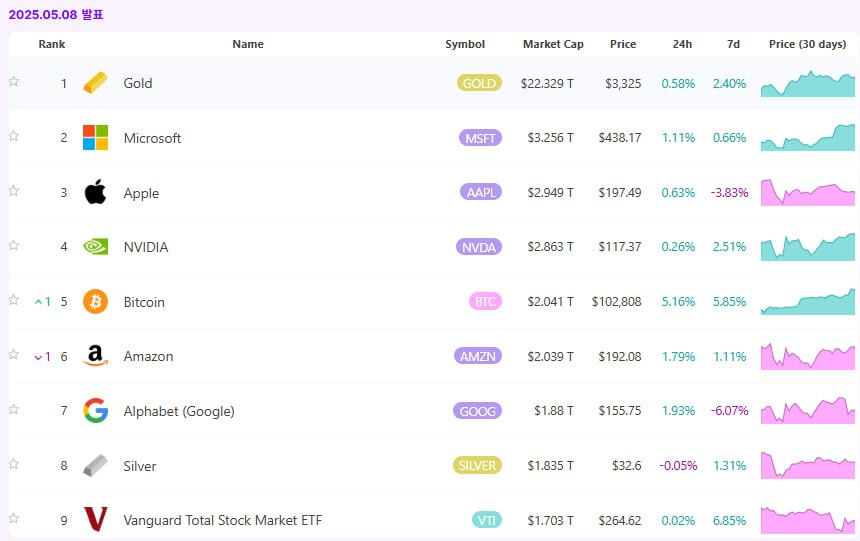Open the Gold asset link
This screenshot has height=541, width=860.
pos(138,83)
